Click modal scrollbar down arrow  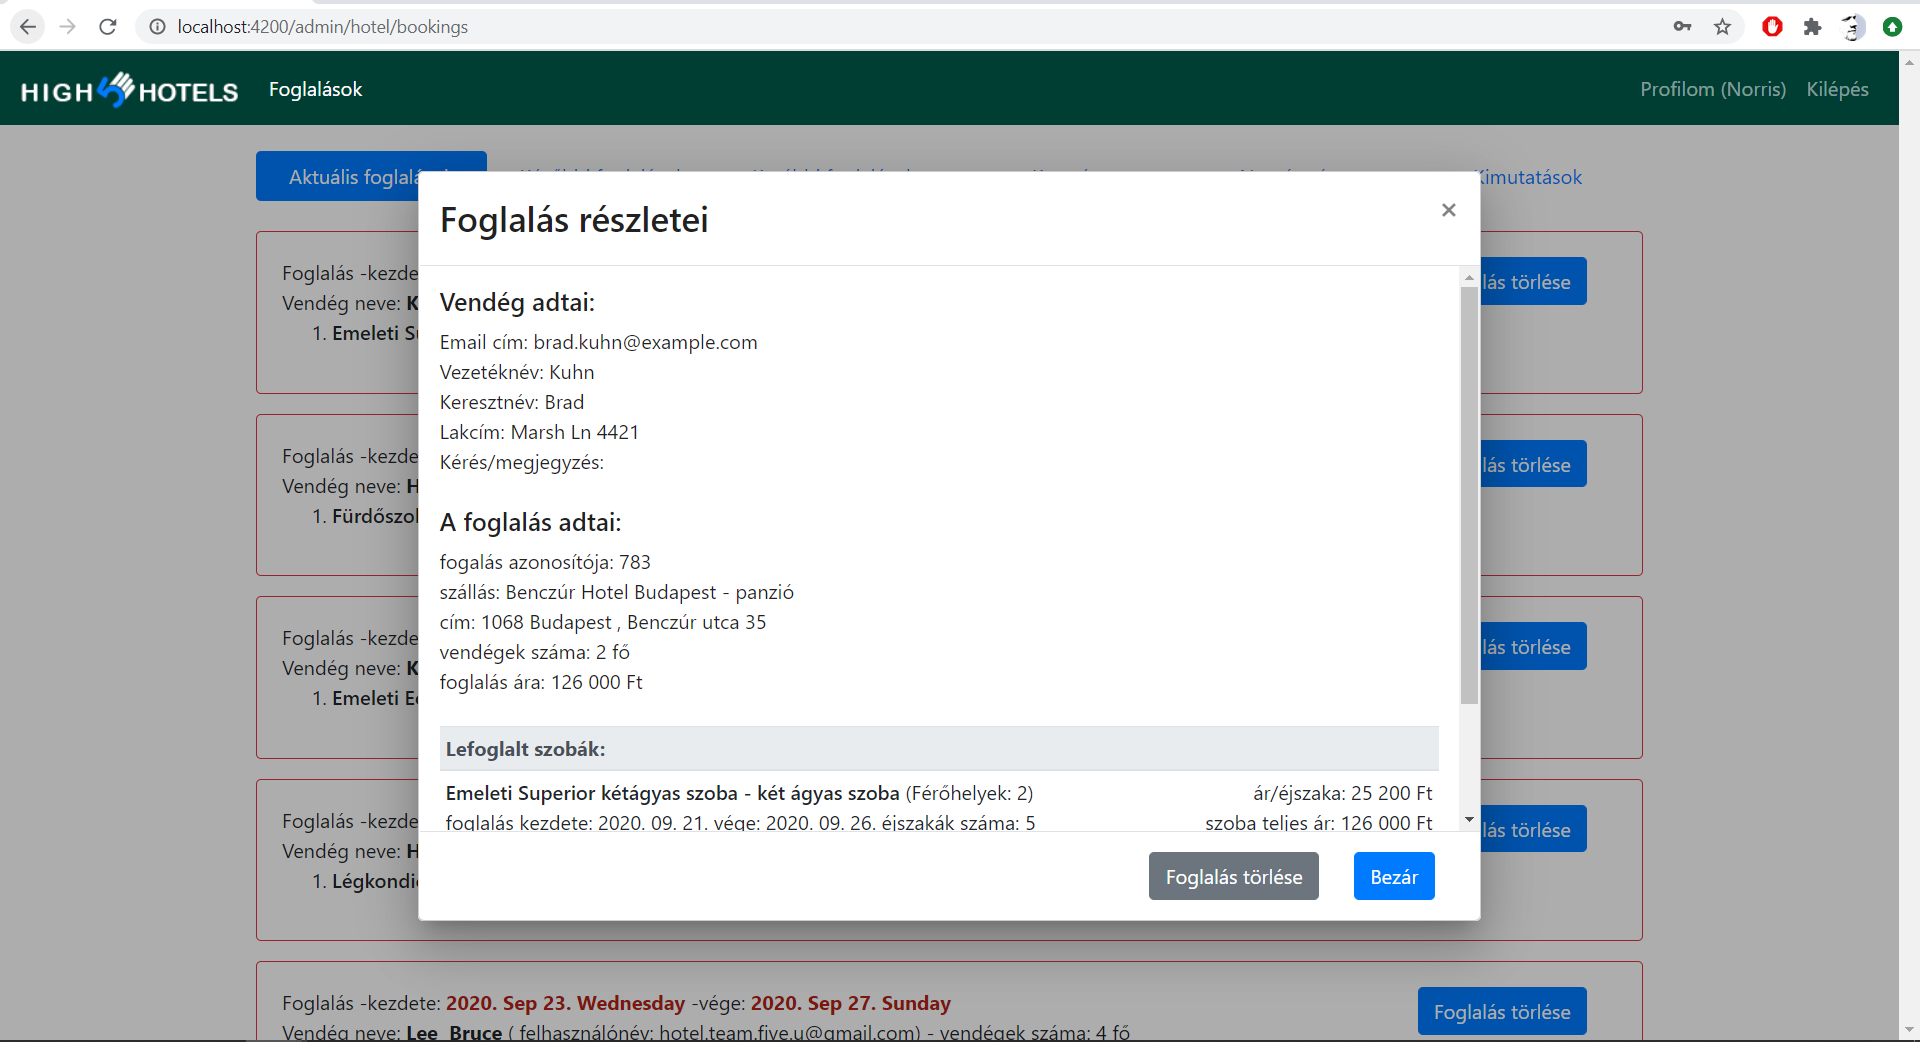(1469, 820)
